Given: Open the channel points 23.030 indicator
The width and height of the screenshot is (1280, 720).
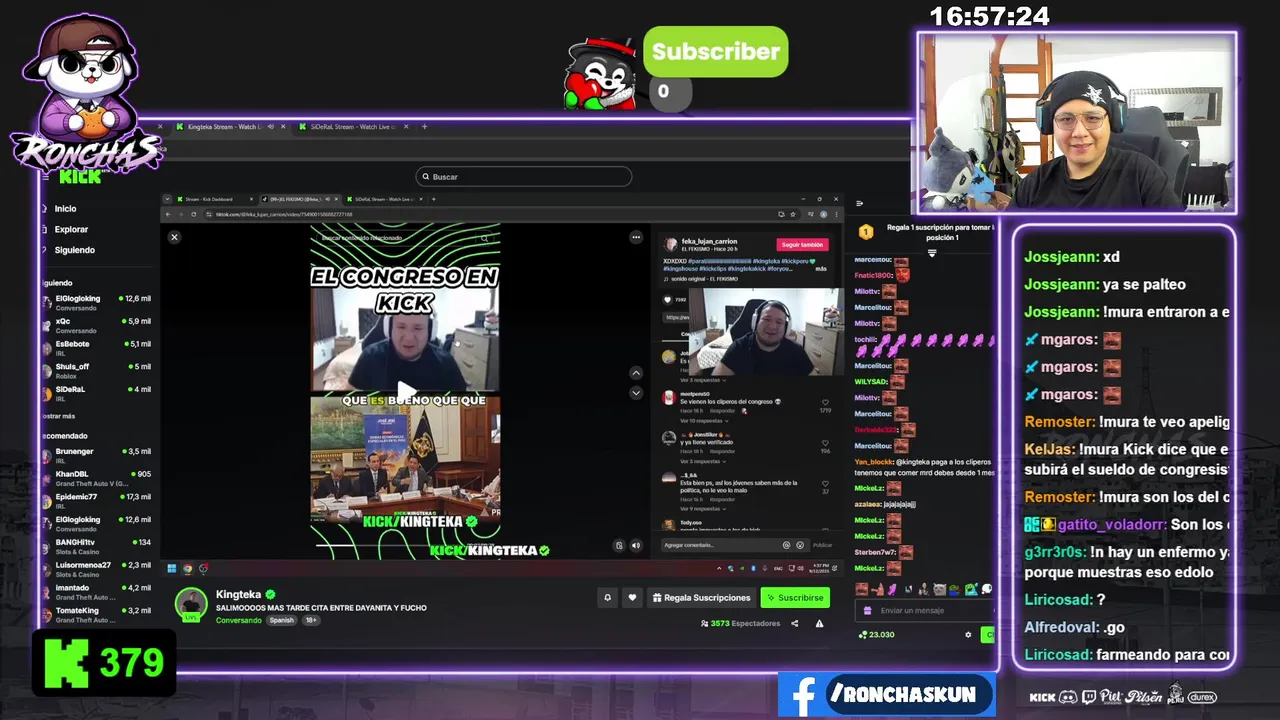Looking at the screenshot, I should click(877, 635).
